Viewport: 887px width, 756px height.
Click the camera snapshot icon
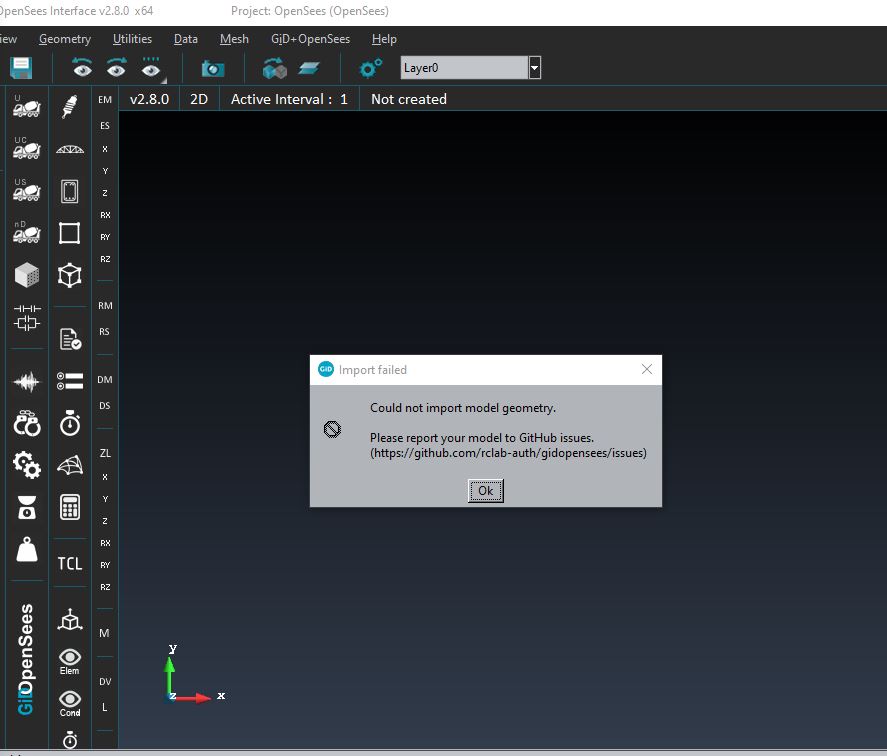pyautogui.click(x=212, y=68)
